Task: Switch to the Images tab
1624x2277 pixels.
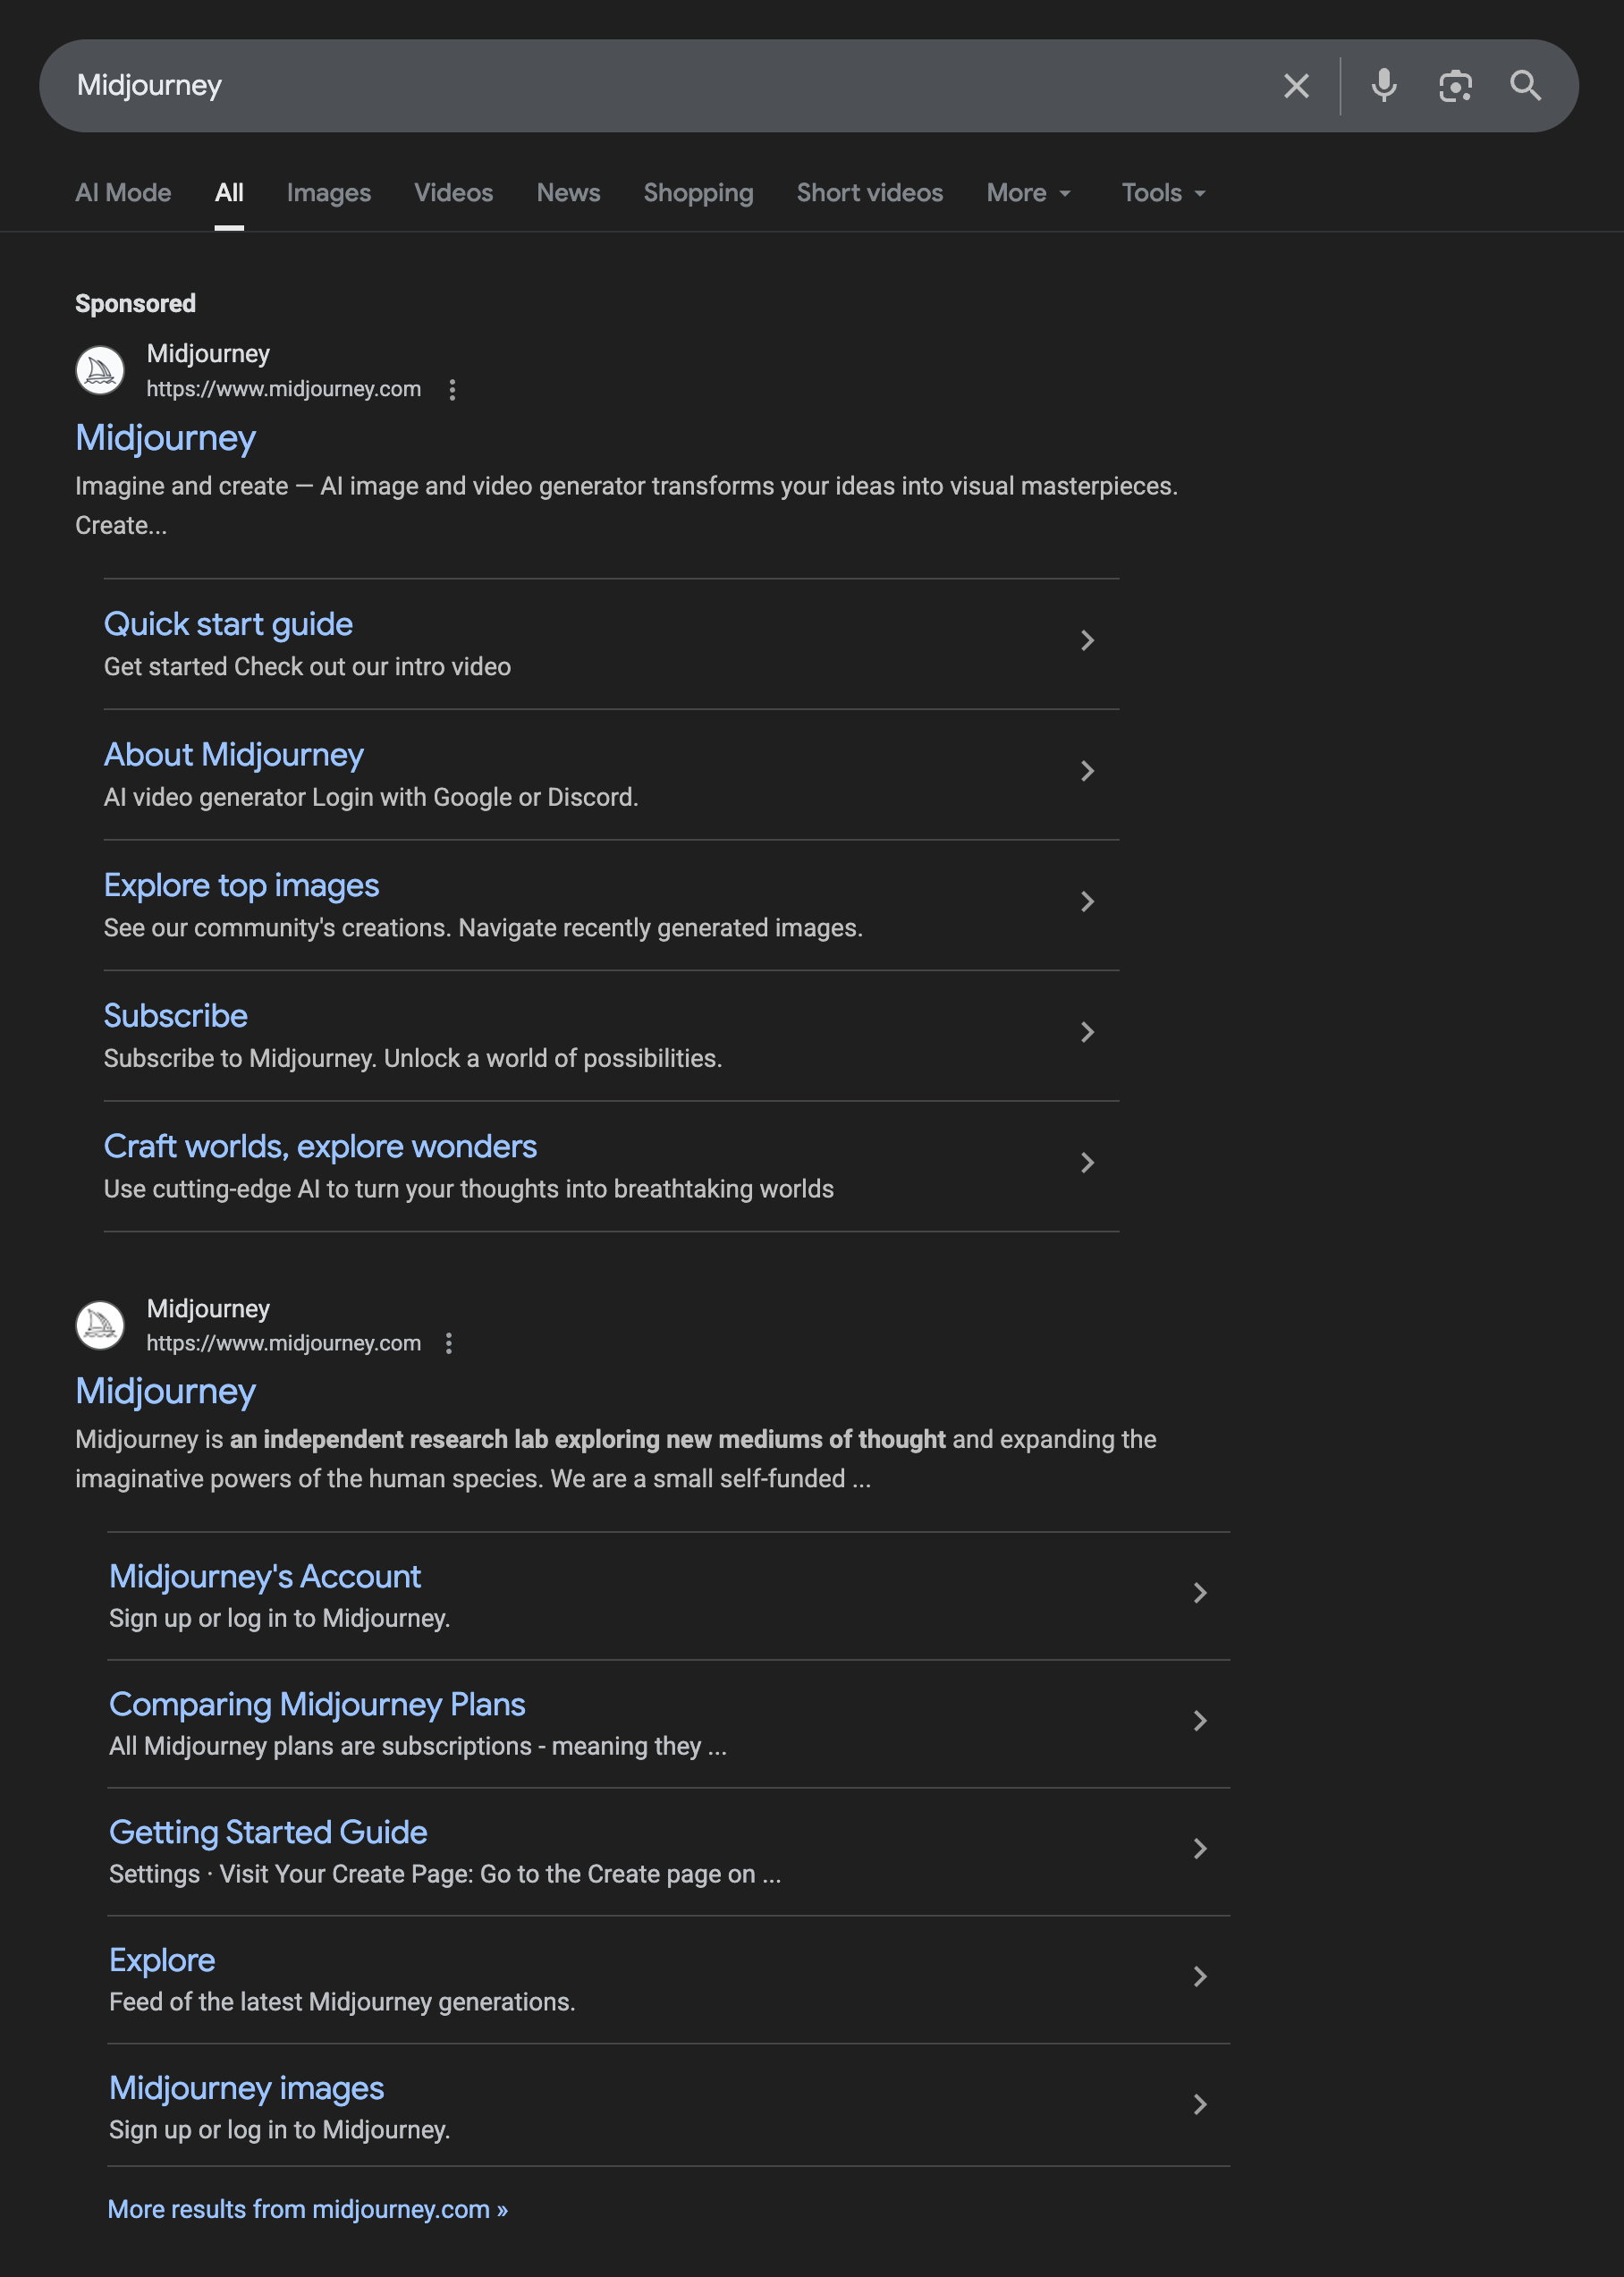Action: coord(328,193)
